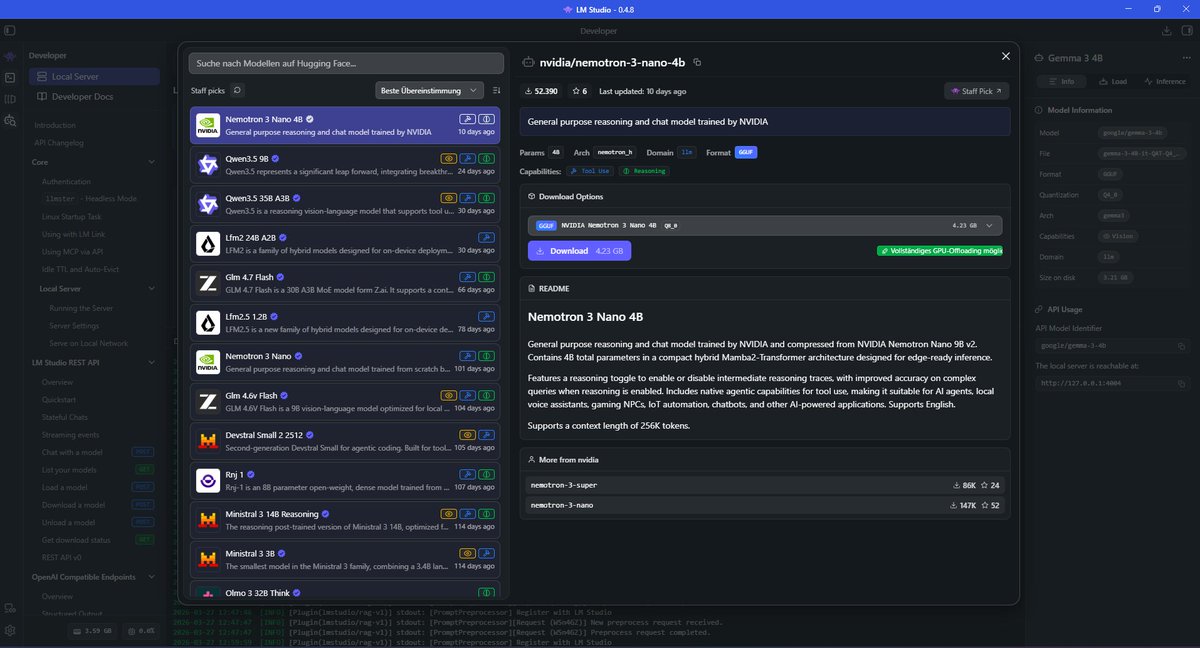Switch to the Inference tab
Viewport: 1200px width, 648px height.
tap(1163, 81)
